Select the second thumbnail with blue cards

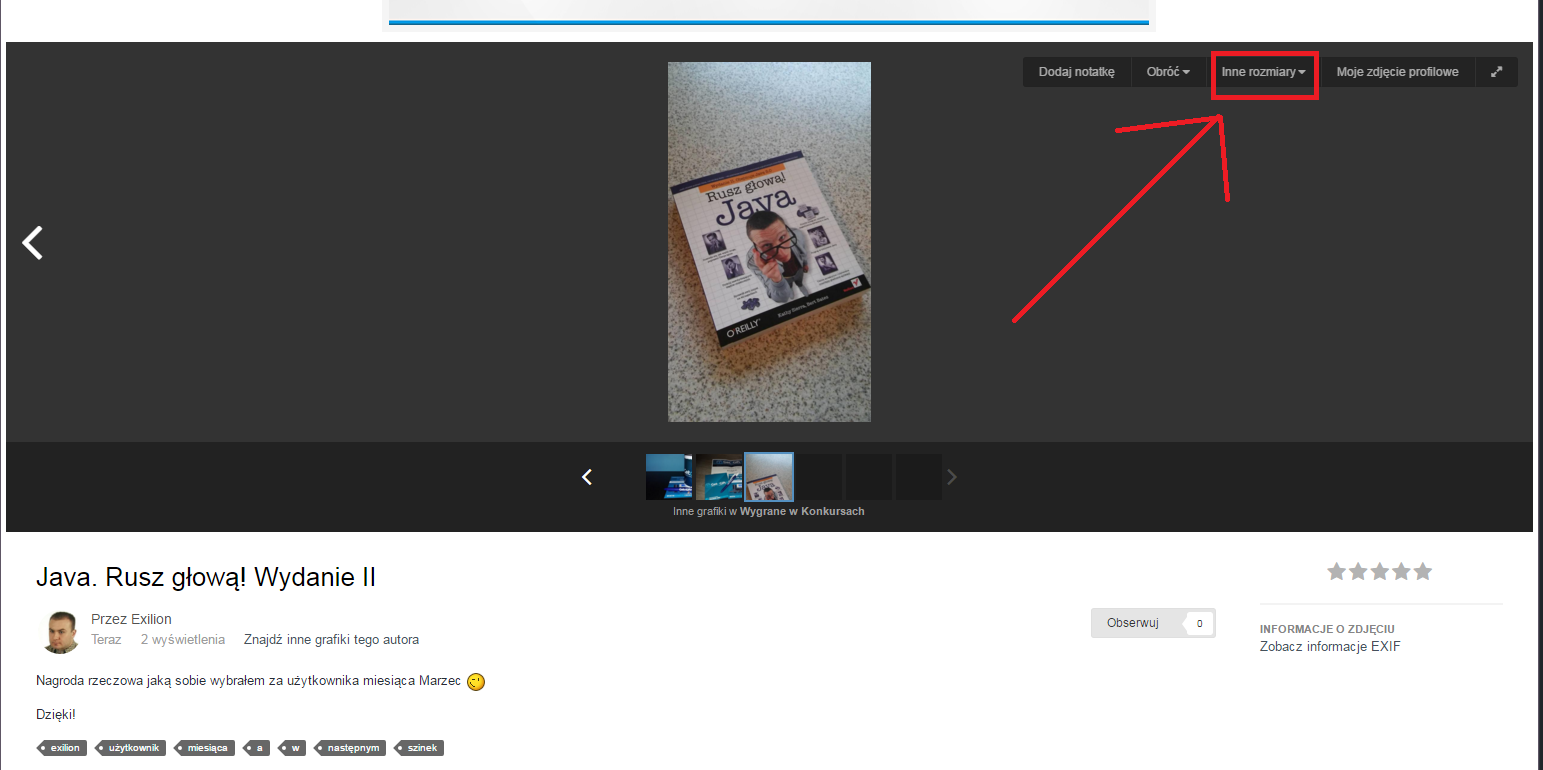coord(719,477)
